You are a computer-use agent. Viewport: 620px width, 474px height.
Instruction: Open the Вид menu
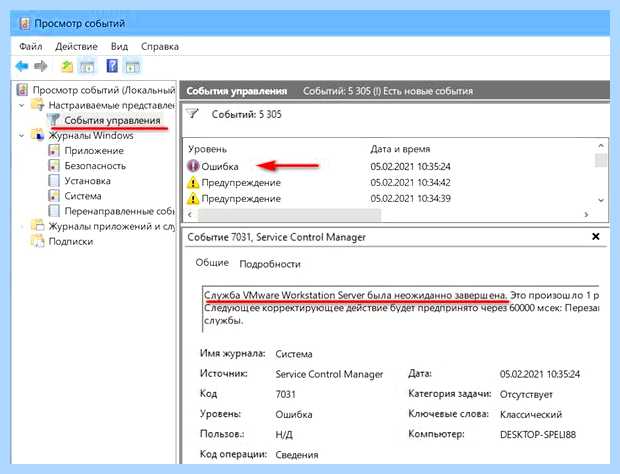119,46
